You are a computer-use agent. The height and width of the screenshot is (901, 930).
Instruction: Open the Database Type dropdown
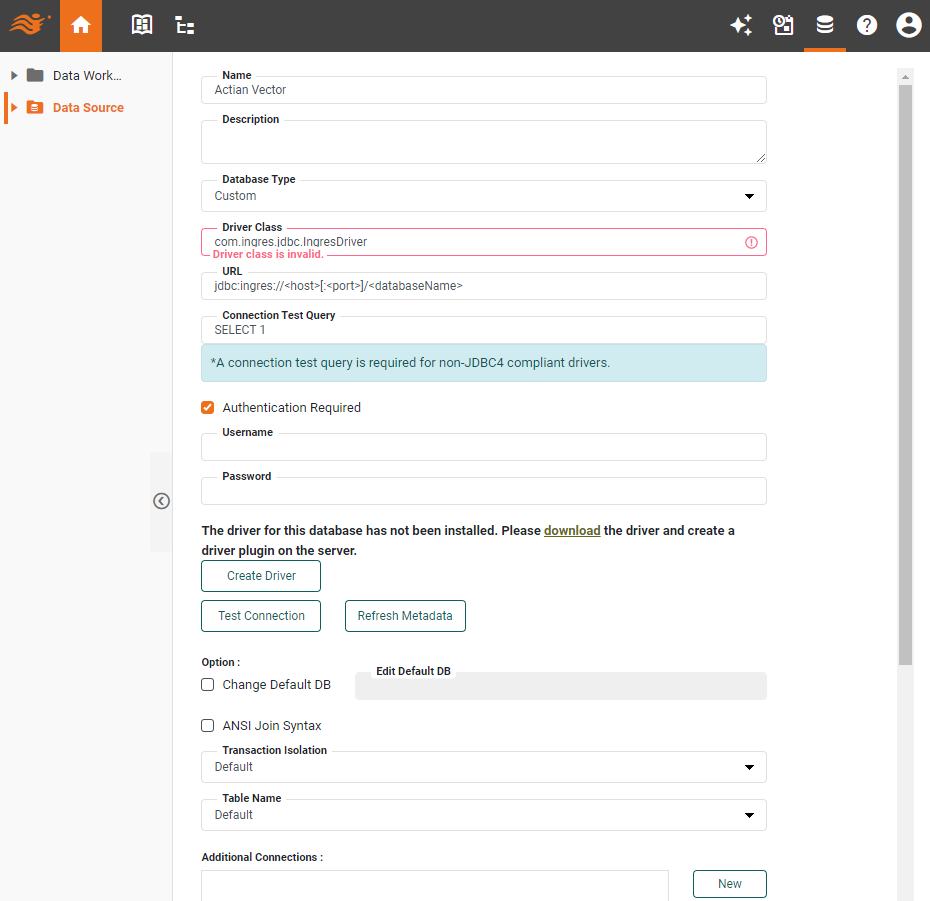point(749,196)
